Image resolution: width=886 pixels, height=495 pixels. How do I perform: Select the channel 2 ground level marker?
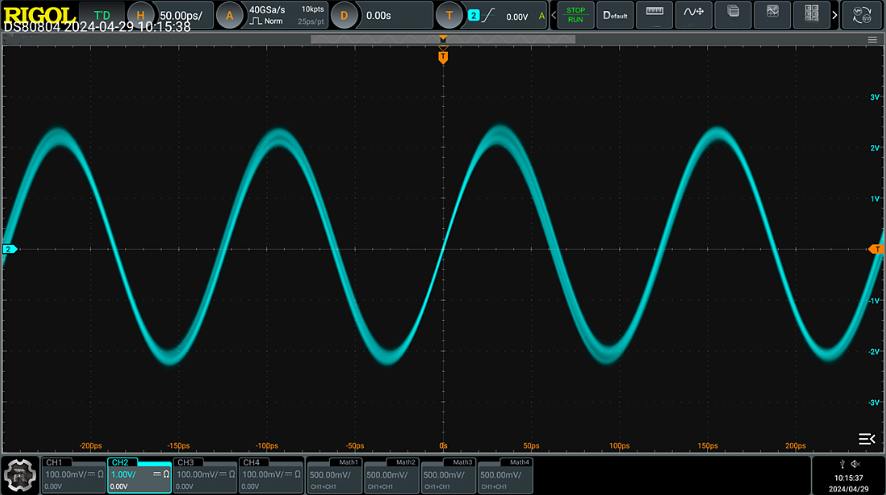click(x=9, y=249)
